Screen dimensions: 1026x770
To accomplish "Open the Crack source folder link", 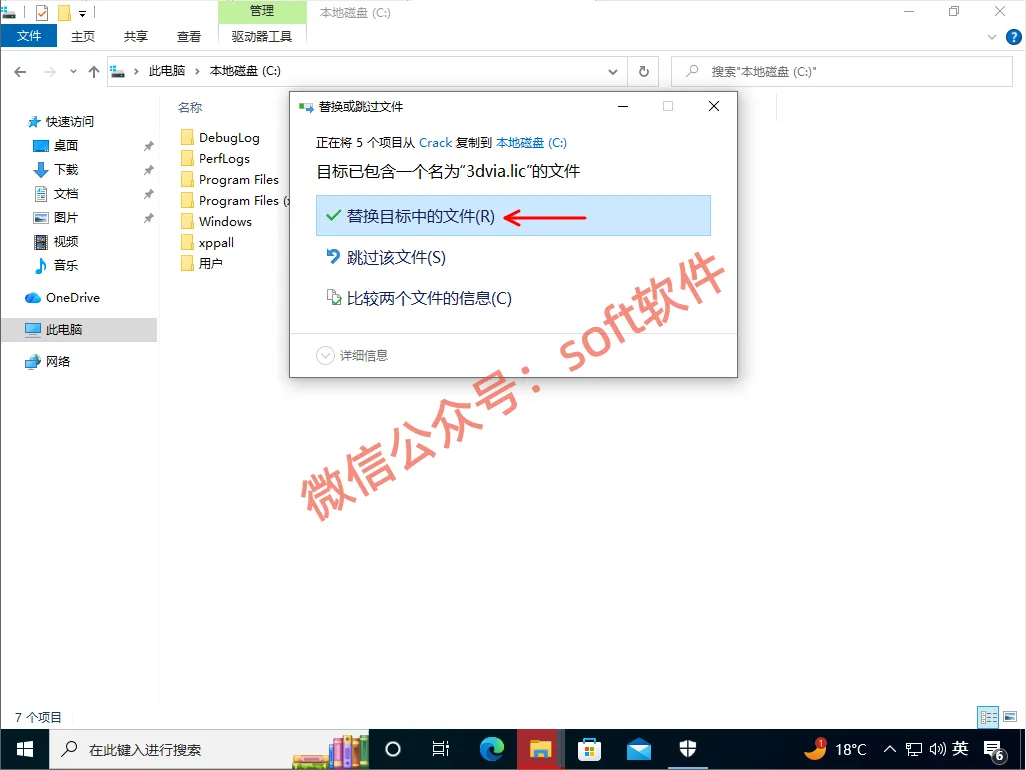I will [x=435, y=143].
